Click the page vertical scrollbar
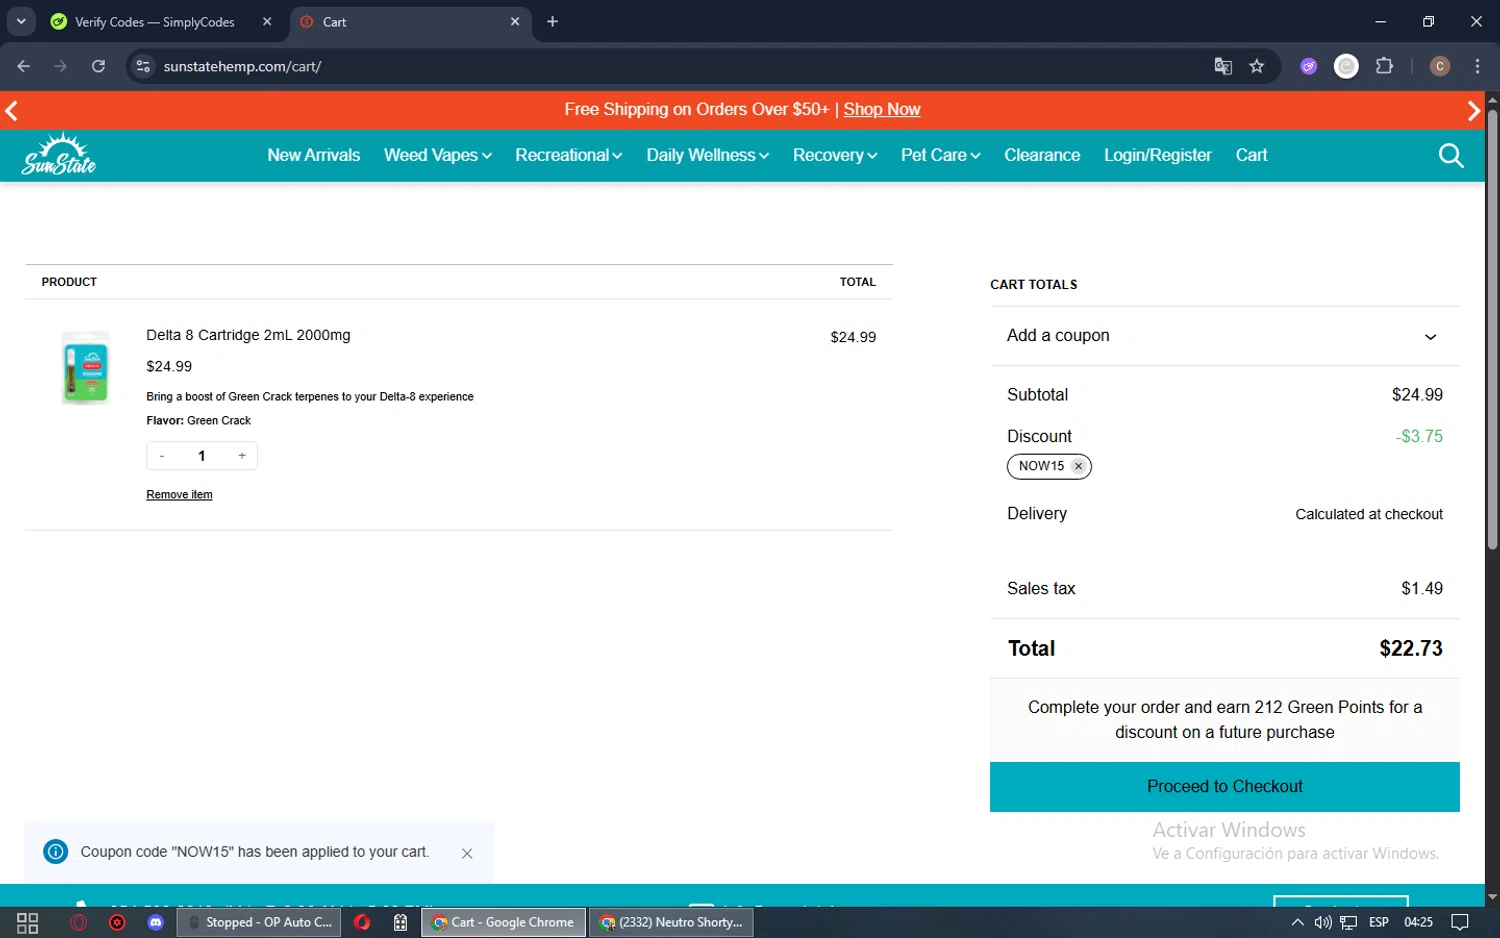The width and height of the screenshot is (1500, 938). [x=1492, y=330]
